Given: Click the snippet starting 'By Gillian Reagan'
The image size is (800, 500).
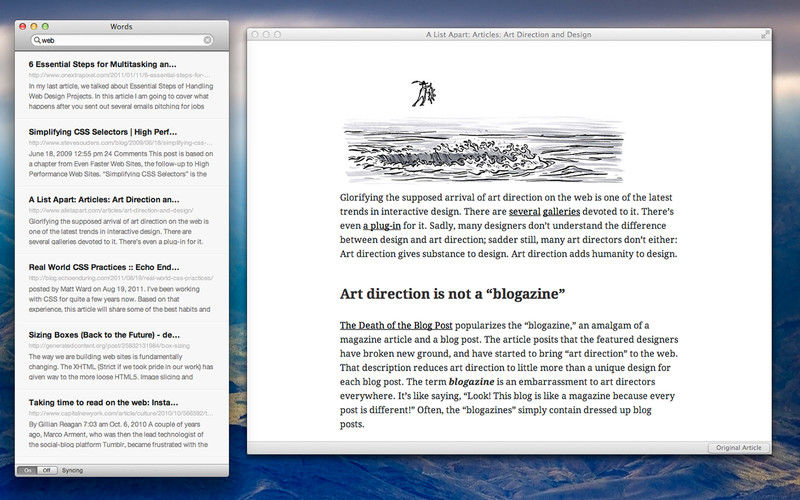Looking at the screenshot, I should click(x=118, y=434).
